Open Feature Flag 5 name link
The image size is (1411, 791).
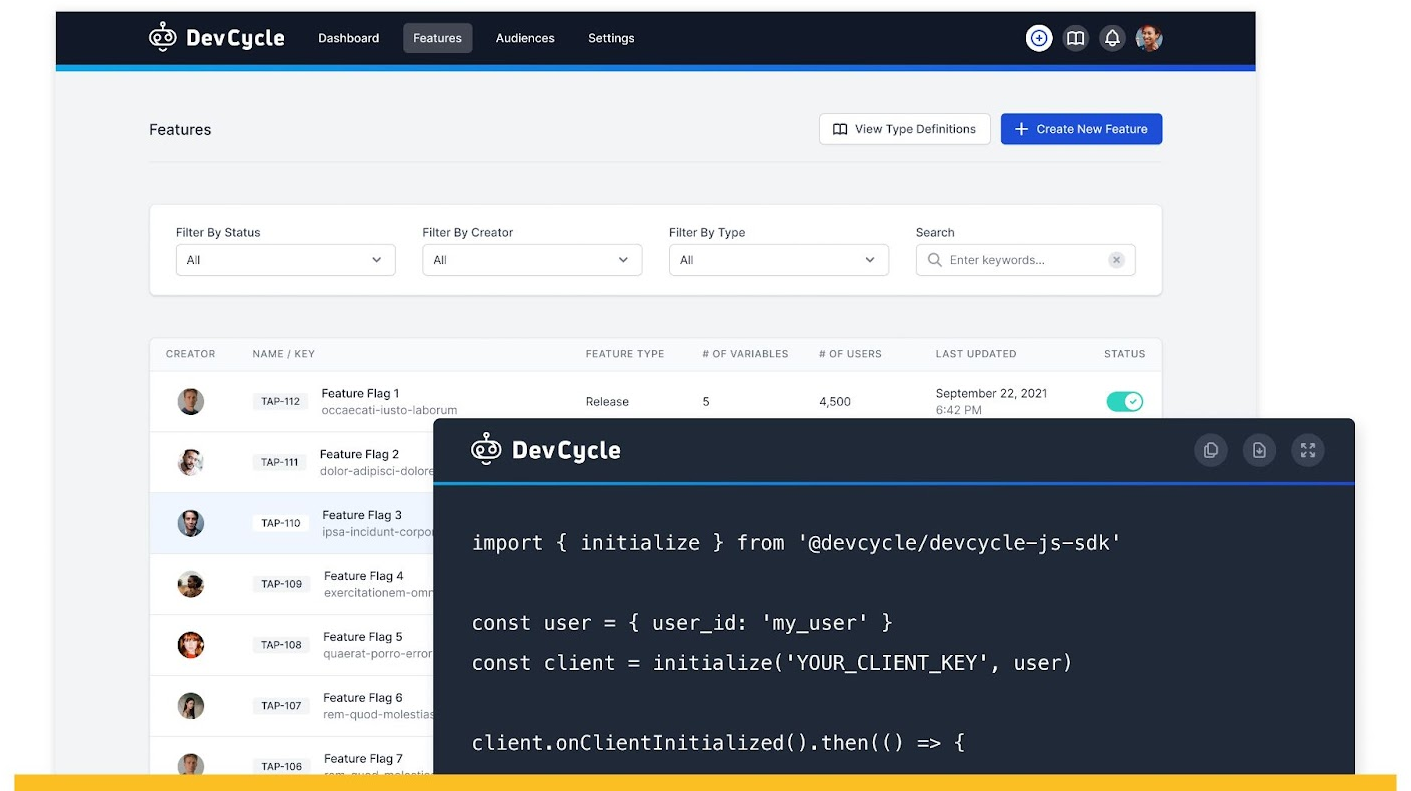tap(363, 637)
